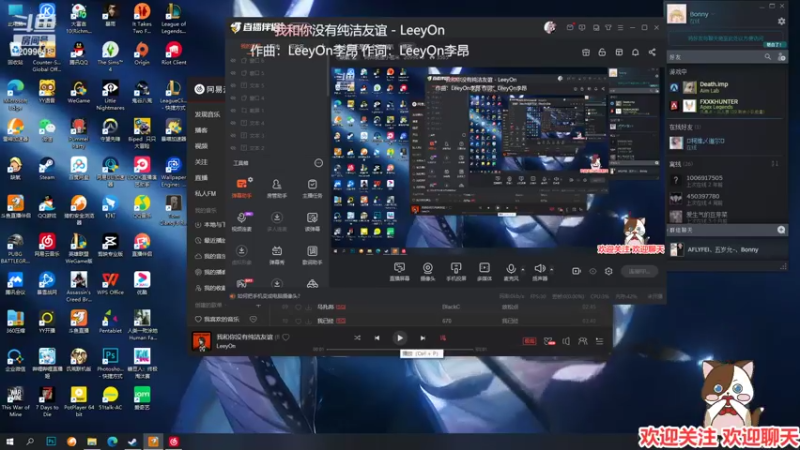Image resolution: width=800 pixels, height=450 pixels.
Task: Hide the 文本 3 source with eye icon
Action: pos(233,136)
